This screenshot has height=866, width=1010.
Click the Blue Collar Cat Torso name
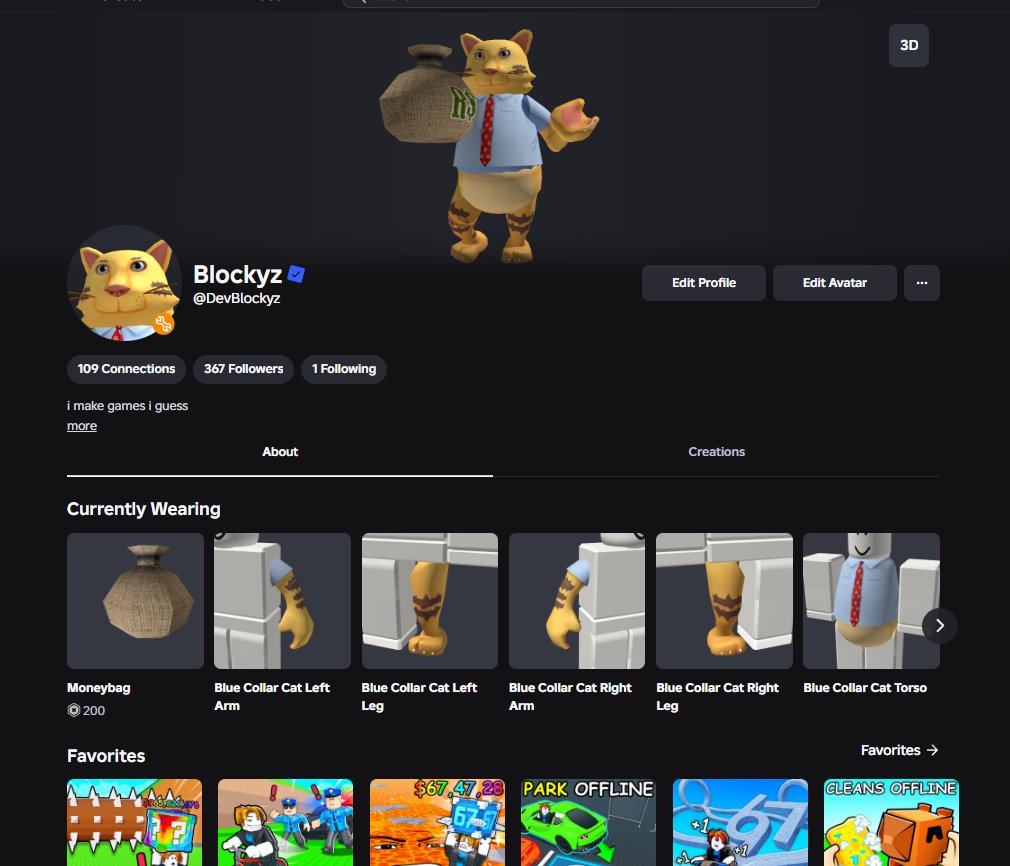click(x=865, y=688)
